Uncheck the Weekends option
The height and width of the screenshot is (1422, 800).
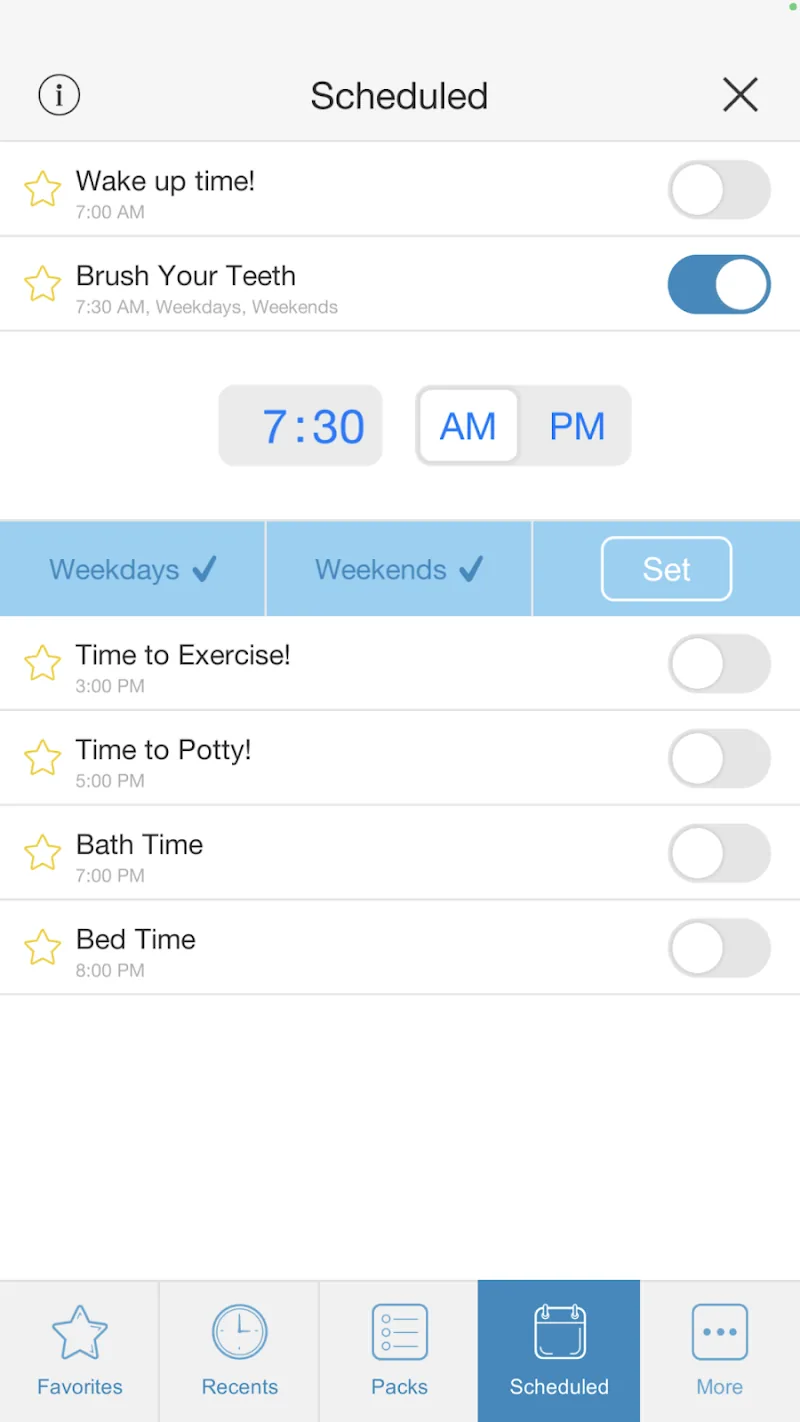(399, 569)
